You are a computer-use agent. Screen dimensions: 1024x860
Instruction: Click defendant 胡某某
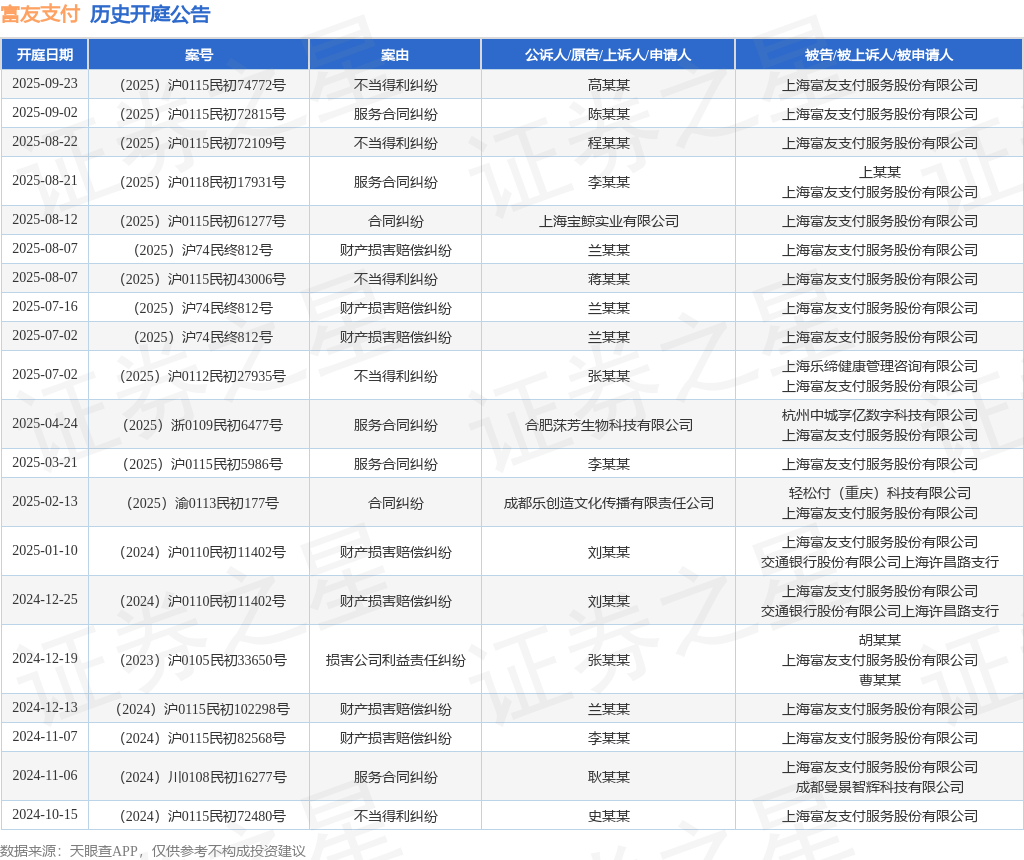880,640
